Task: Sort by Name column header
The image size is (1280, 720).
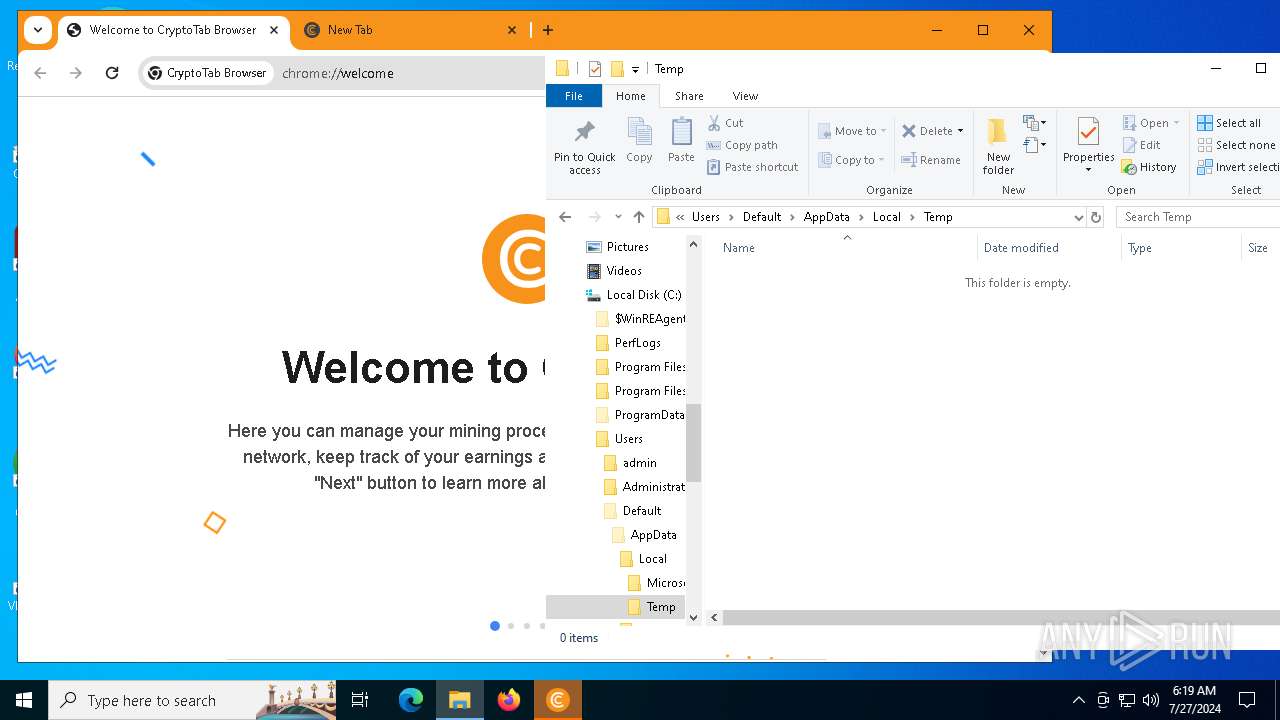Action: [x=739, y=248]
